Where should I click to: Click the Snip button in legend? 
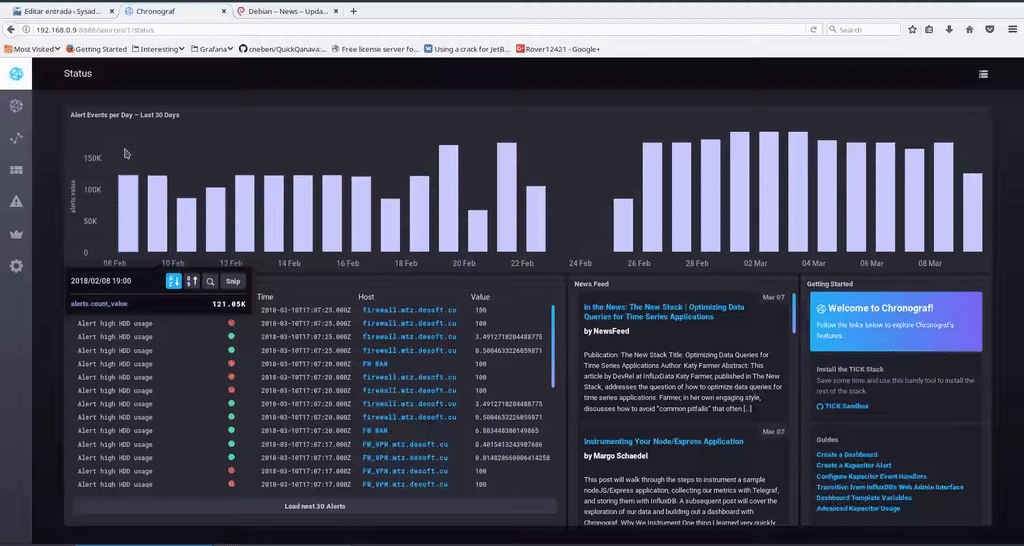tap(233, 281)
